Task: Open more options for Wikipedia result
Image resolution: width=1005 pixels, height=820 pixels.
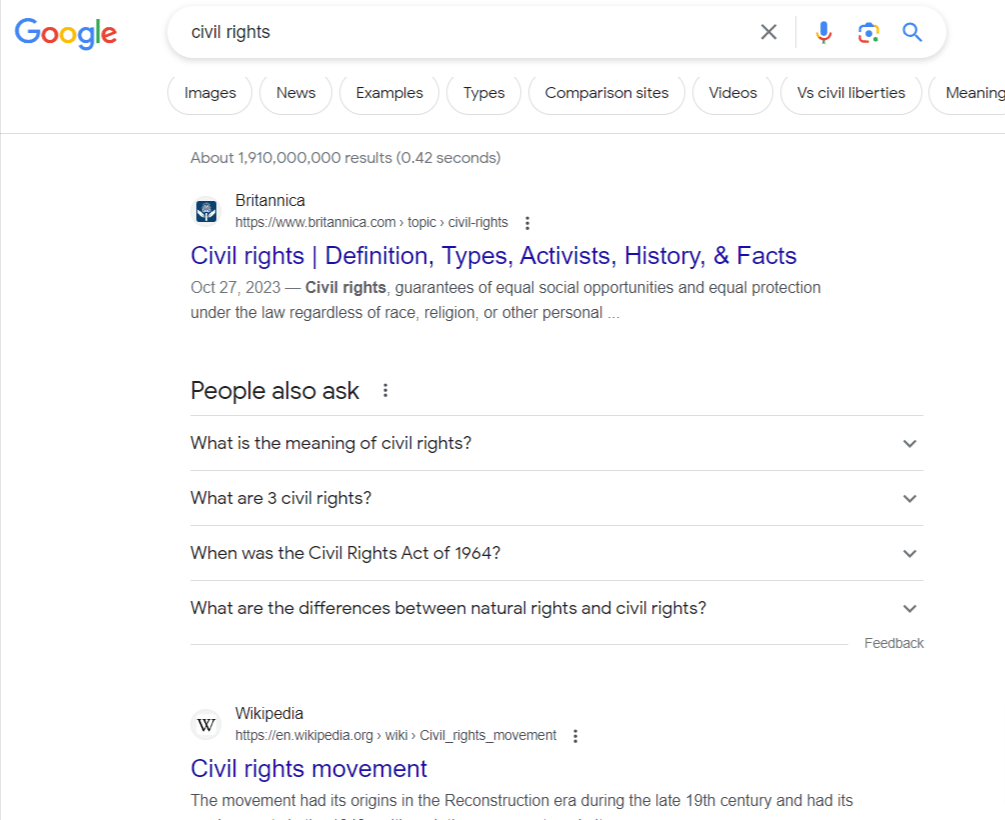Action: pos(575,736)
